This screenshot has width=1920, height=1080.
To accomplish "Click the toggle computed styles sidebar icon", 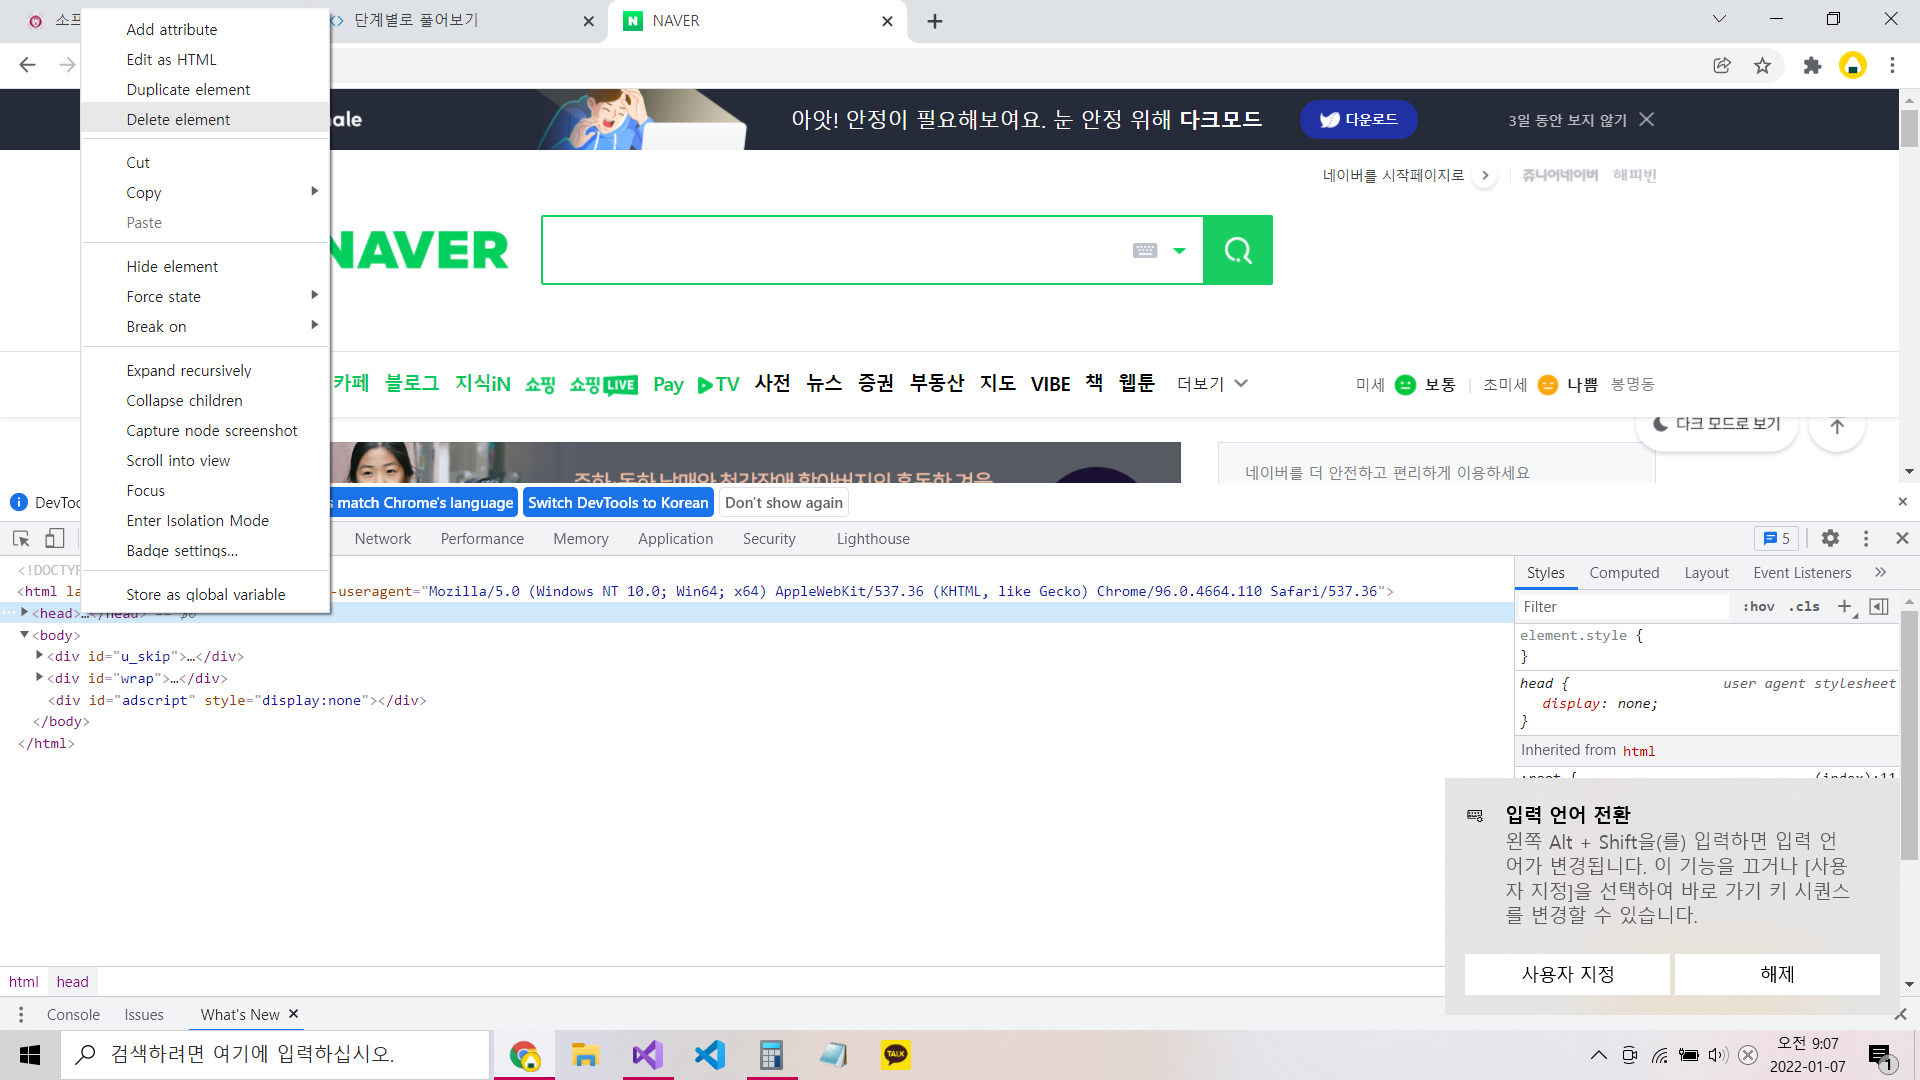I will click(1879, 606).
